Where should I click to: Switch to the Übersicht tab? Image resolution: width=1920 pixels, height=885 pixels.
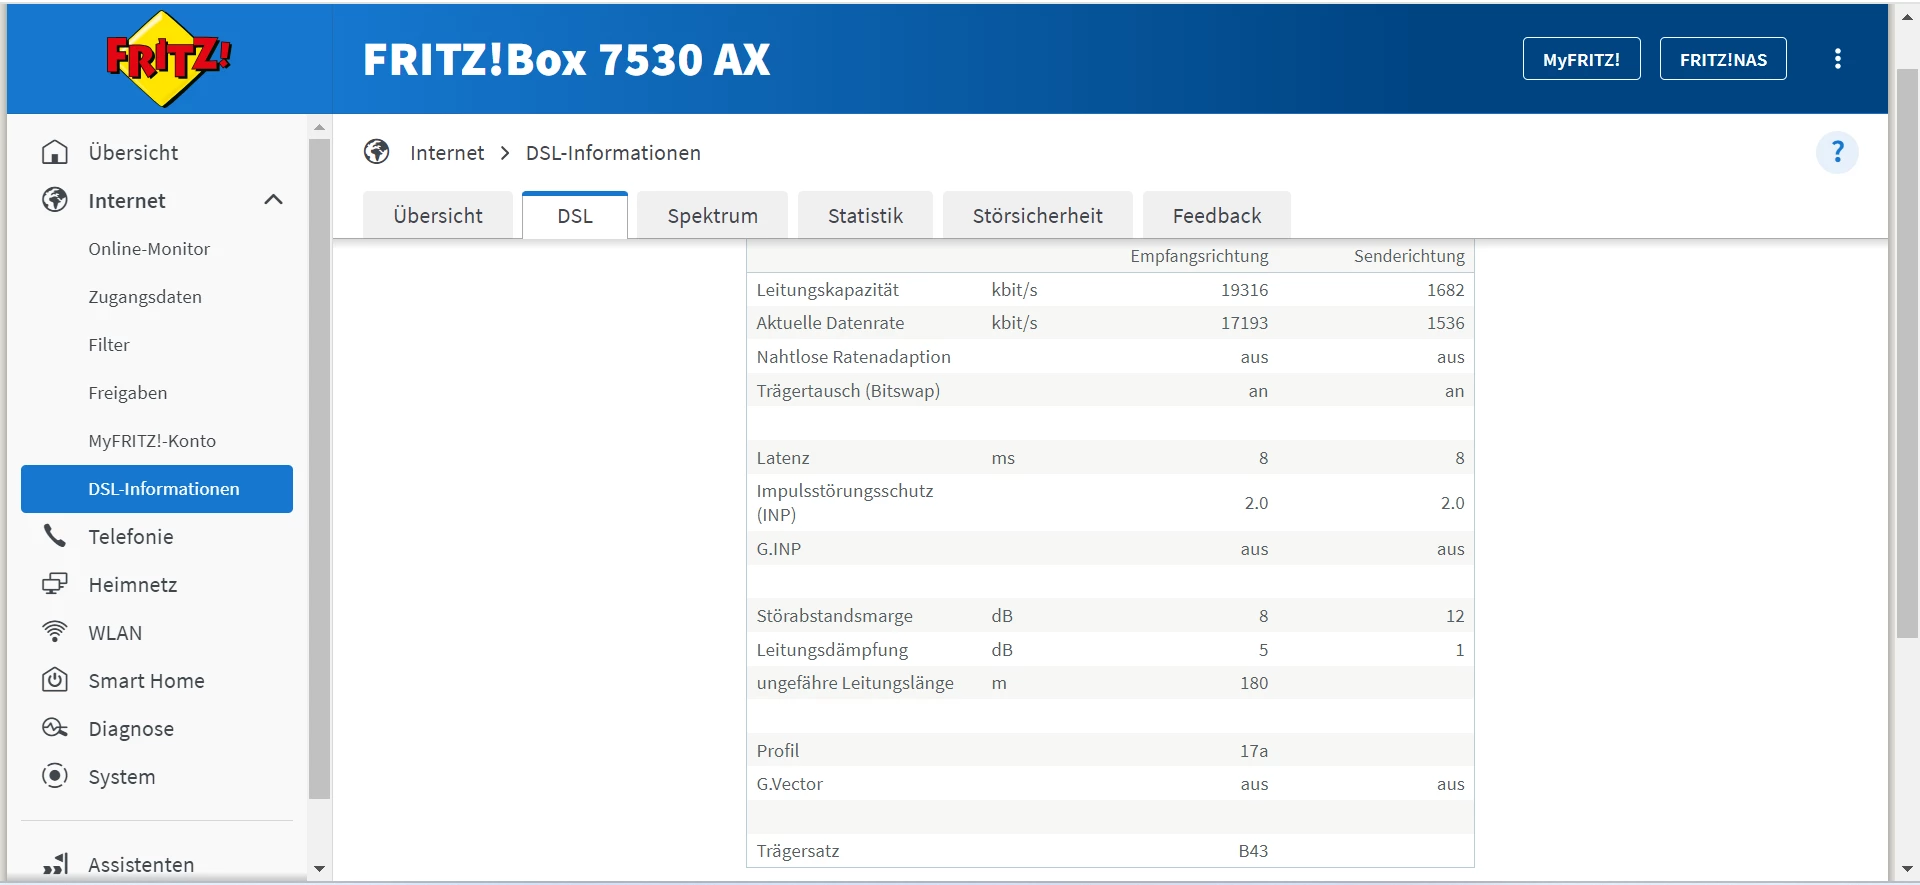[438, 215]
